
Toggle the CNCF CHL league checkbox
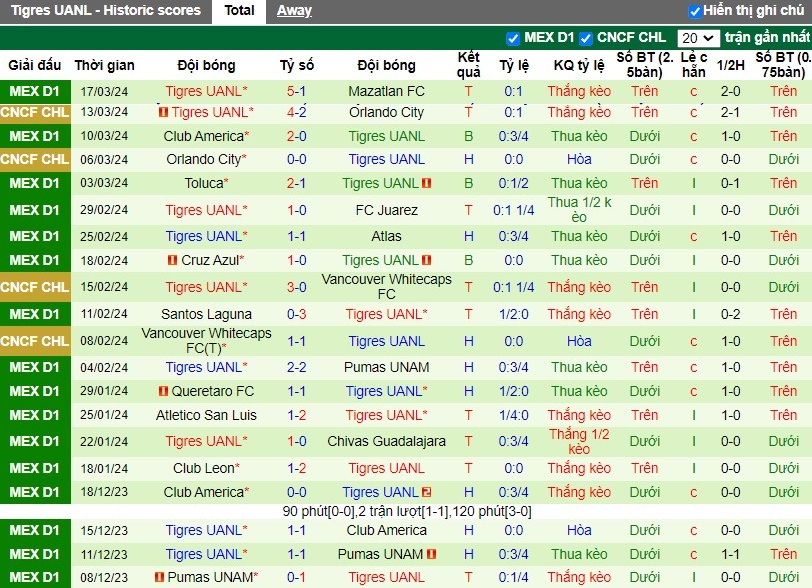coord(586,38)
